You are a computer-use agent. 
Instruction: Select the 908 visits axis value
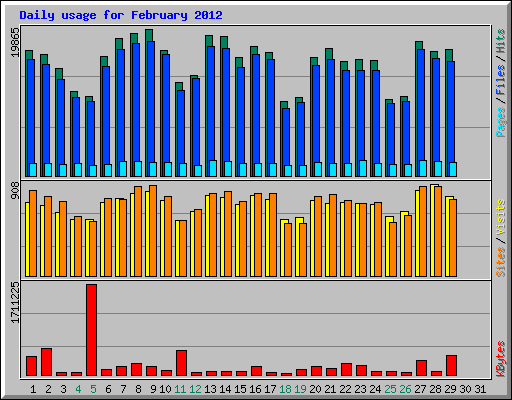(15, 191)
